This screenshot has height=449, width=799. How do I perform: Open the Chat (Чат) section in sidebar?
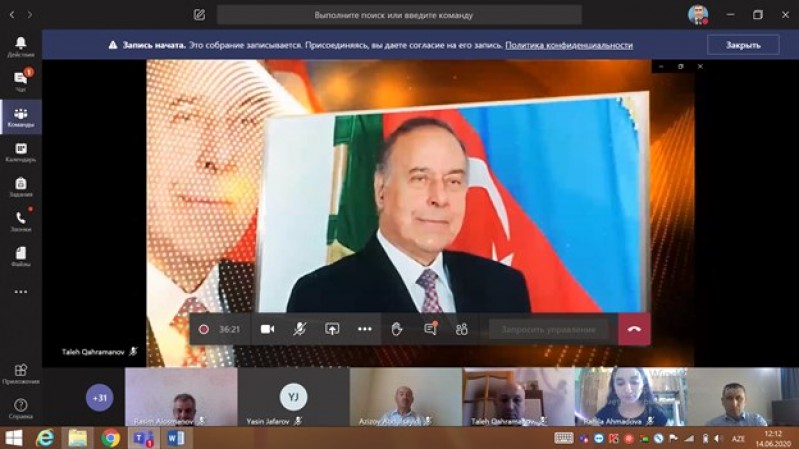point(20,80)
